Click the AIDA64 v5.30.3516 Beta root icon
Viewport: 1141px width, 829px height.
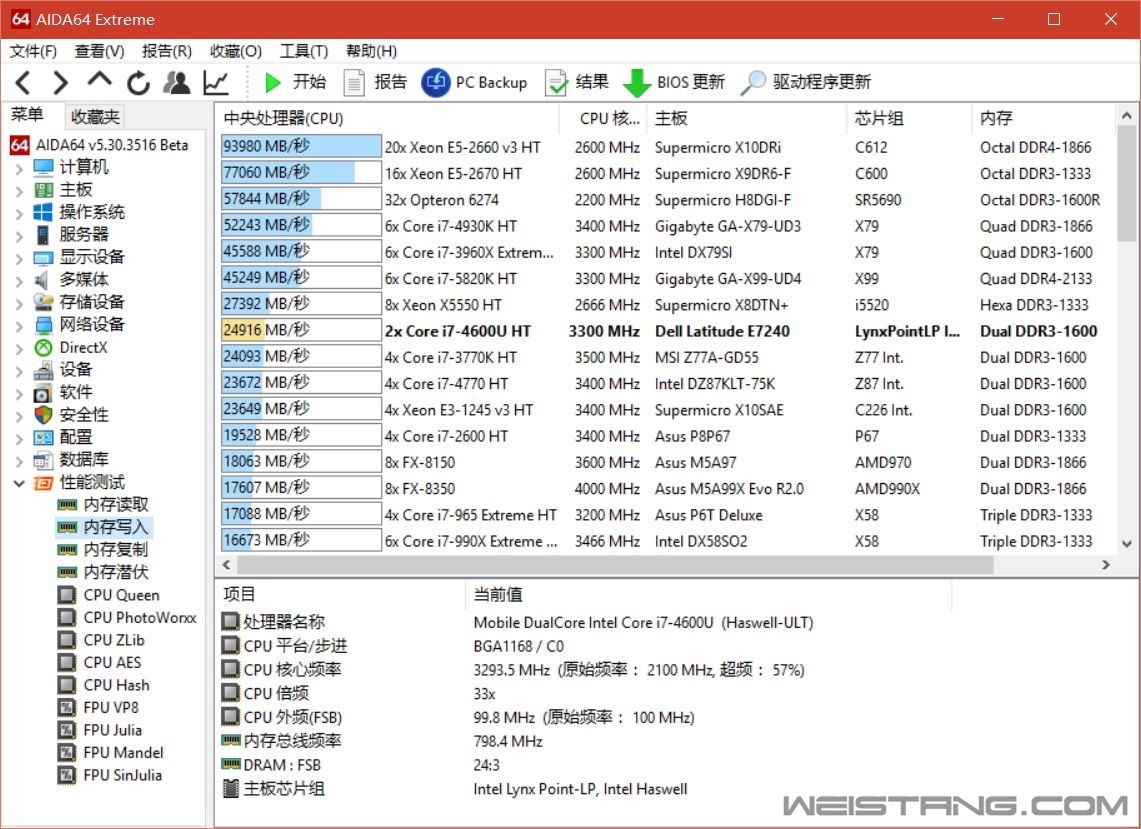click(x=20, y=145)
